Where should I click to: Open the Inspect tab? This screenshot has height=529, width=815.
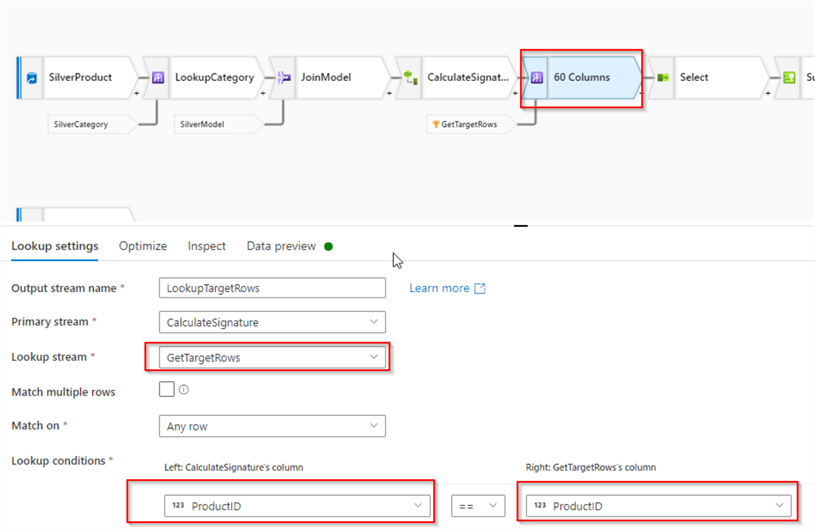tap(206, 246)
